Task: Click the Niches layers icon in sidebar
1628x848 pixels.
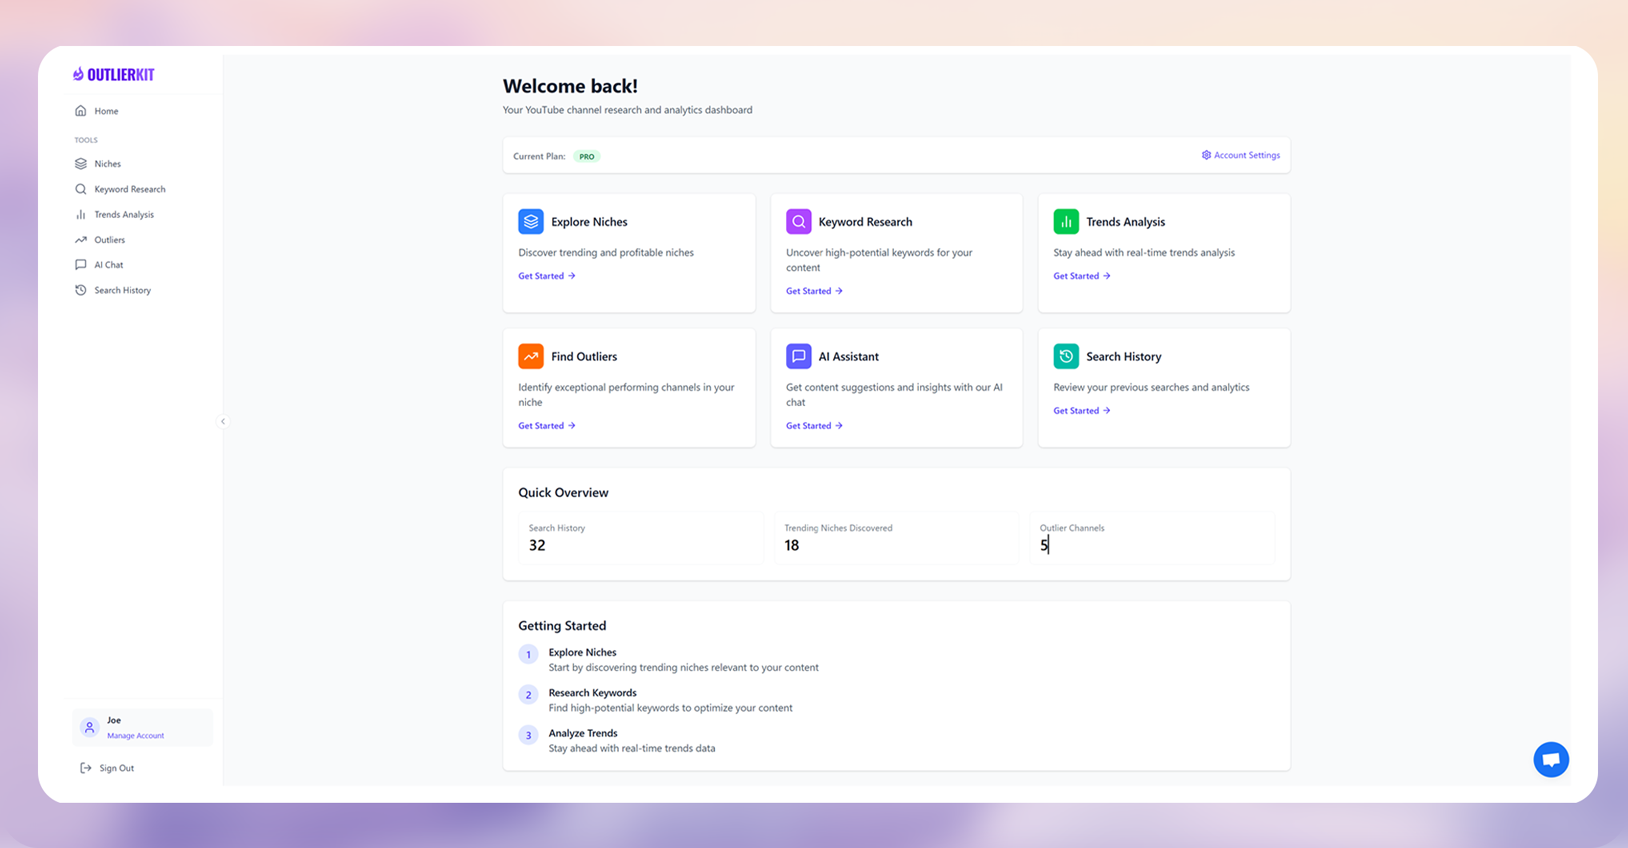Action: coord(81,164)
